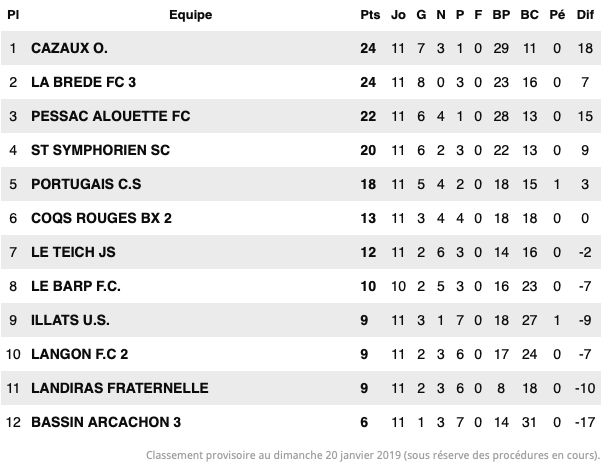
Task: Select the LA BREDE FC 3 row
Action: pos(301,82)
